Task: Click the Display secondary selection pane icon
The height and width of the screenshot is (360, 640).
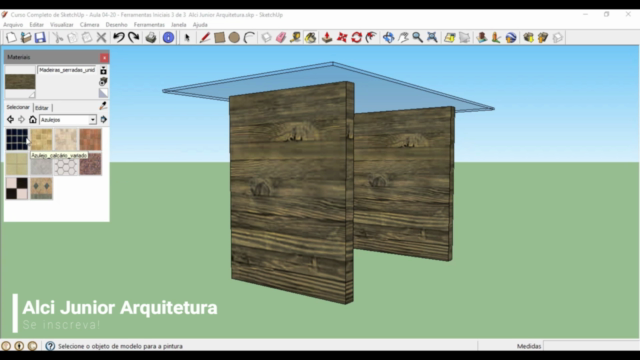Action: (103, 70)
